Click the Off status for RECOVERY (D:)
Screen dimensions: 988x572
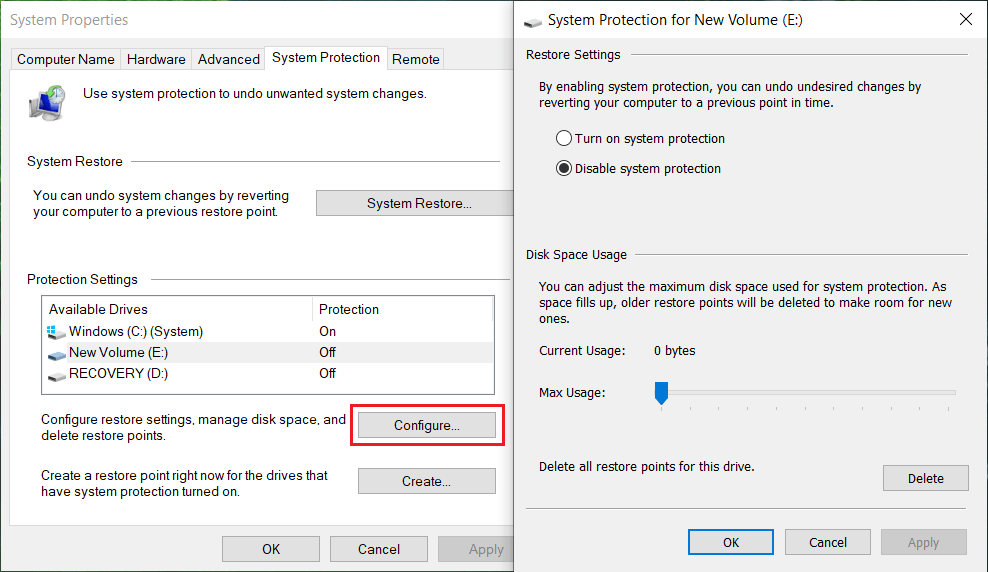[328, 373]
